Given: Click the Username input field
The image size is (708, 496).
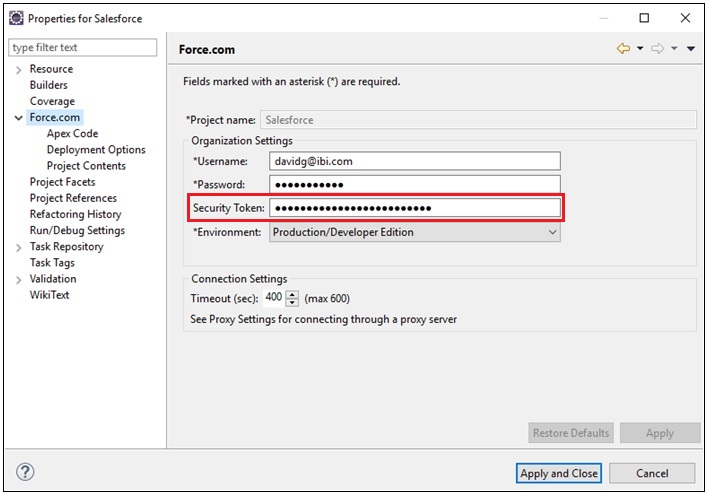Looking at the screenshot, I should pos(415,161).
